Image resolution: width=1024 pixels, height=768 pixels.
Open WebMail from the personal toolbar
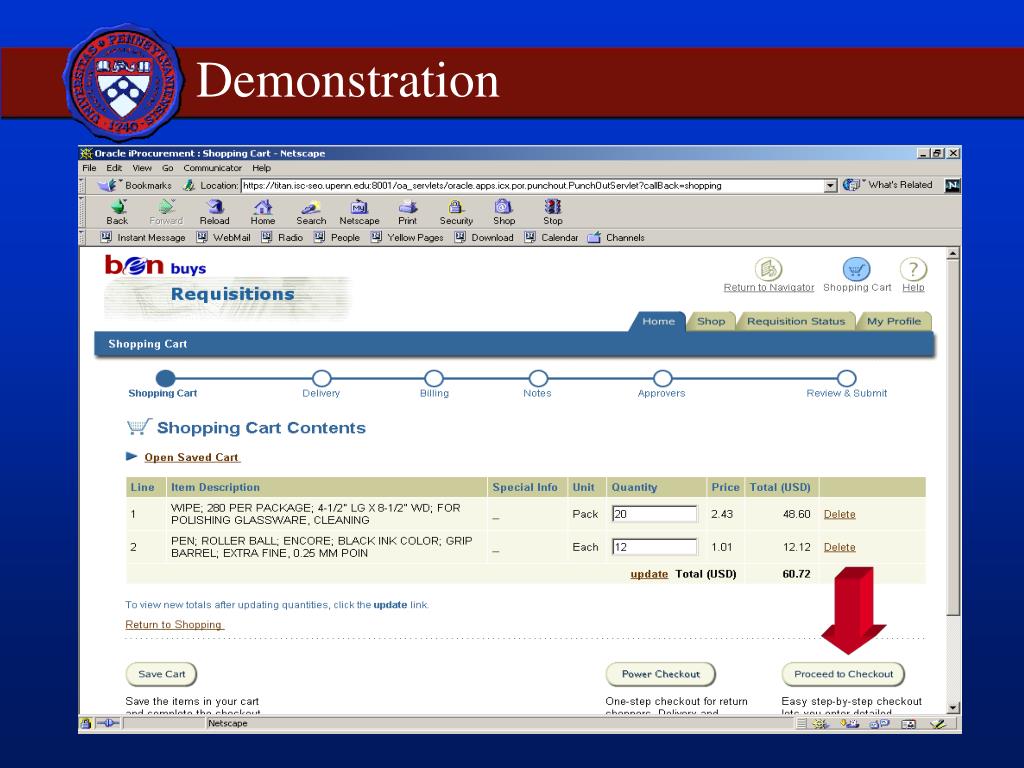(224, 238)
